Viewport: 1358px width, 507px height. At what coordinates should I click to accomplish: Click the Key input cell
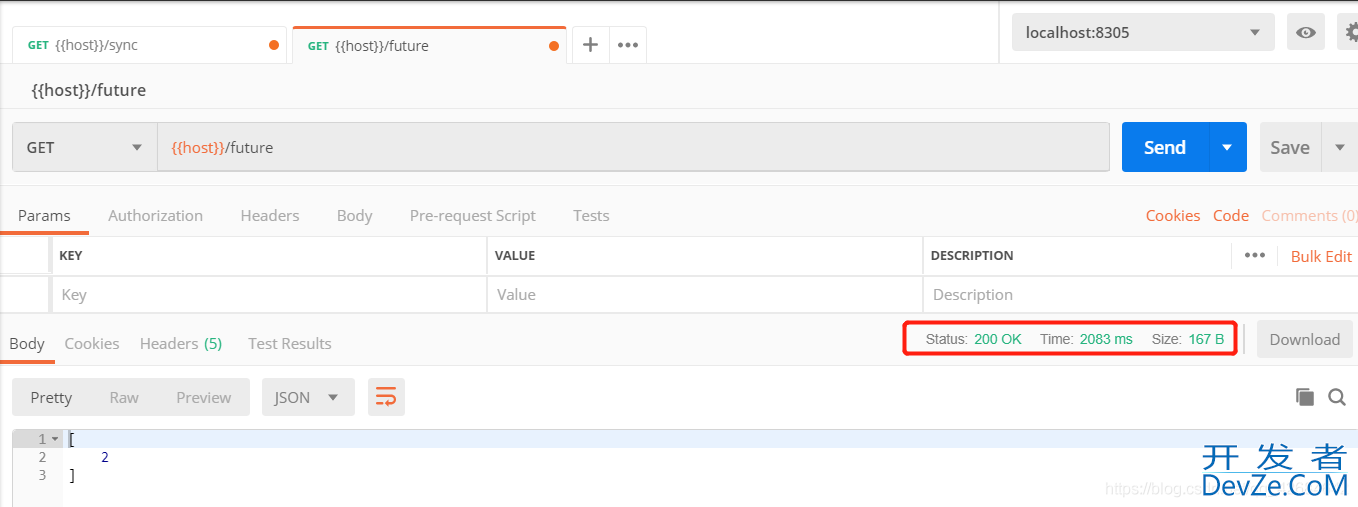click(x=269, y=295)
